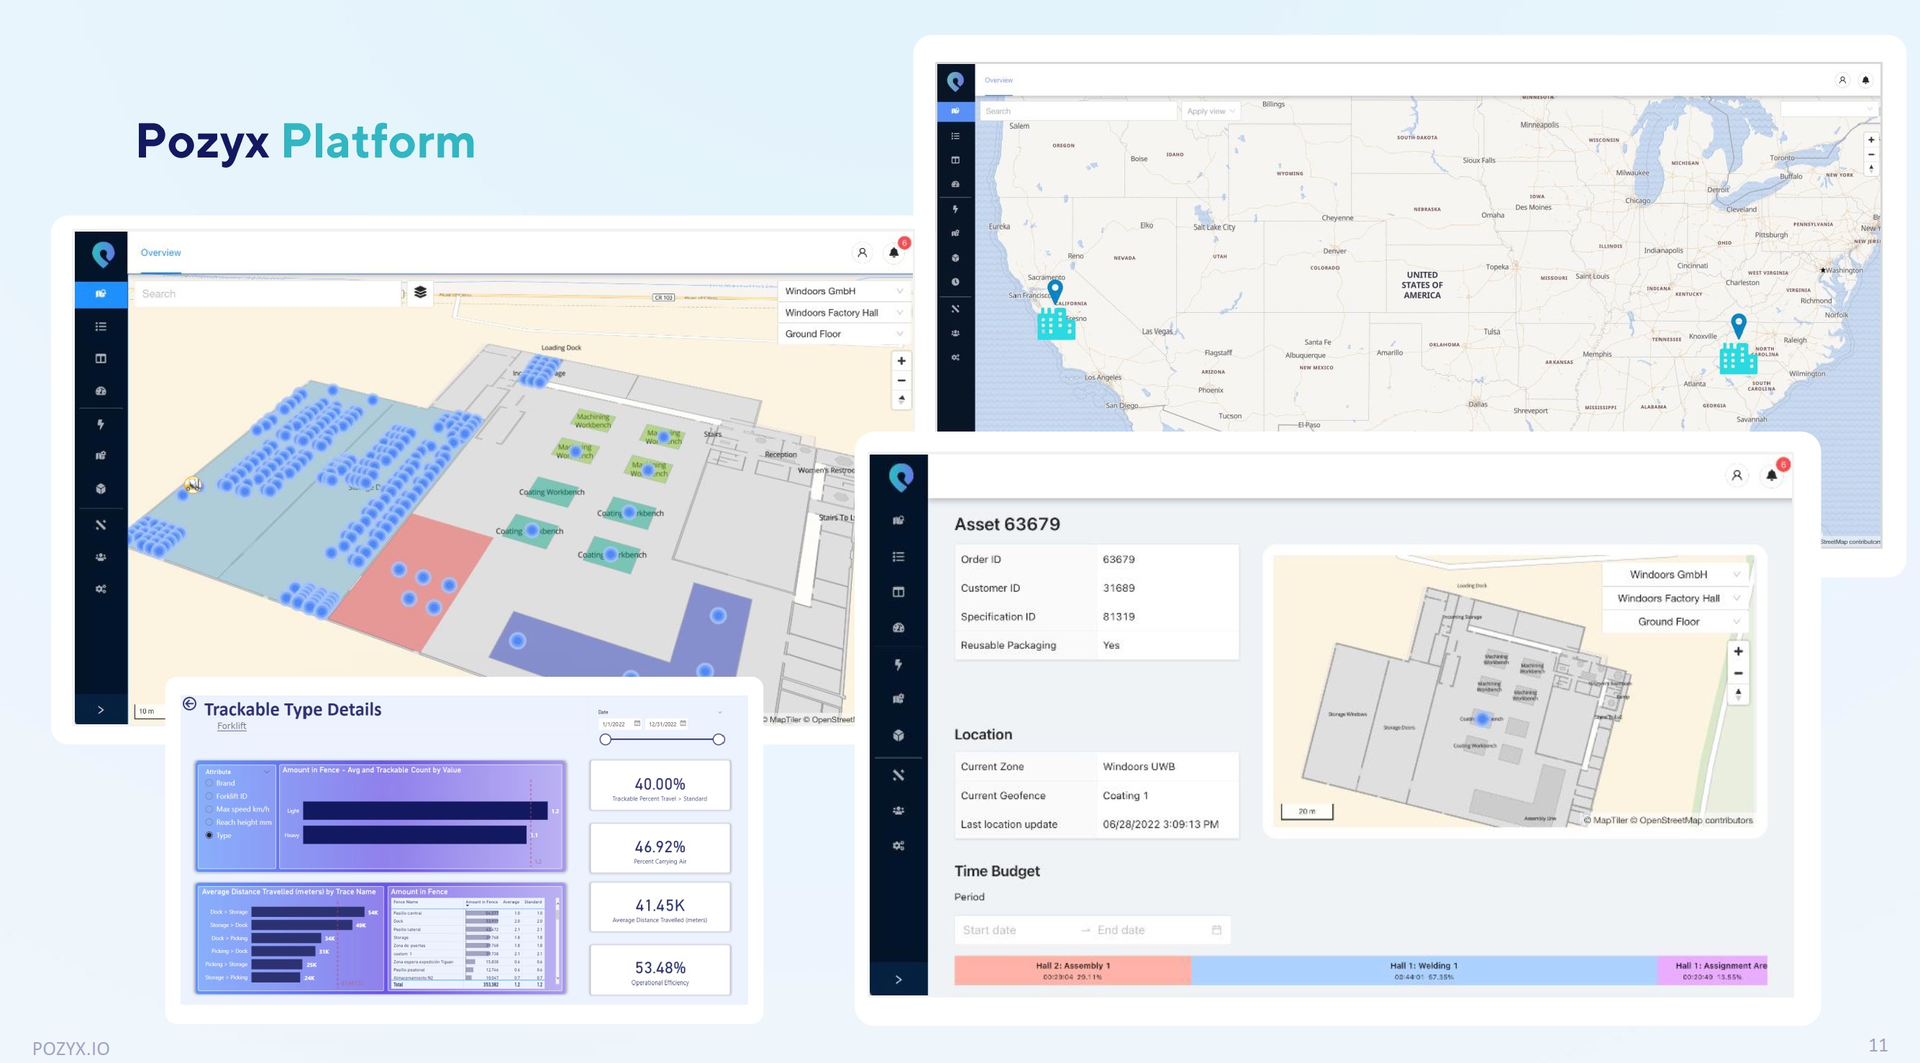This screenshot has width=1920, height=1063.
Task: Select the list icon in the left sidebar
Action: tap(100, 326)
